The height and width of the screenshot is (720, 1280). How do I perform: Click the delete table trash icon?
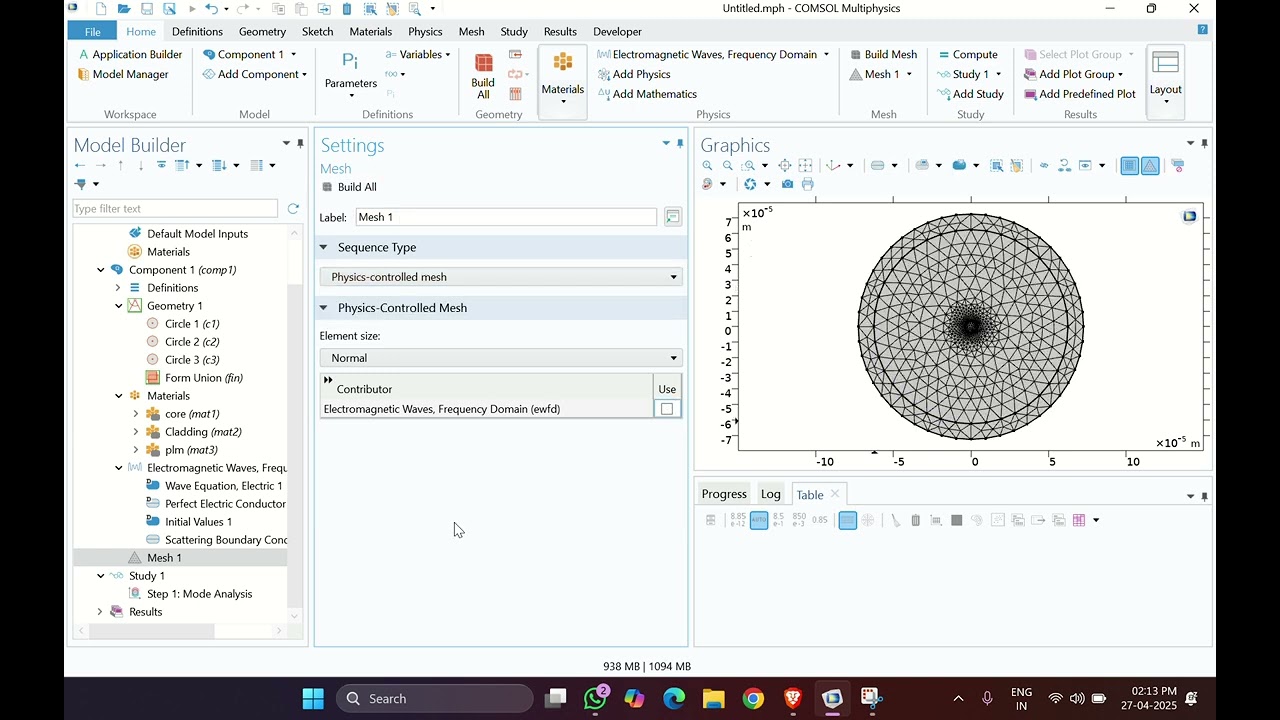pos(915,520)
